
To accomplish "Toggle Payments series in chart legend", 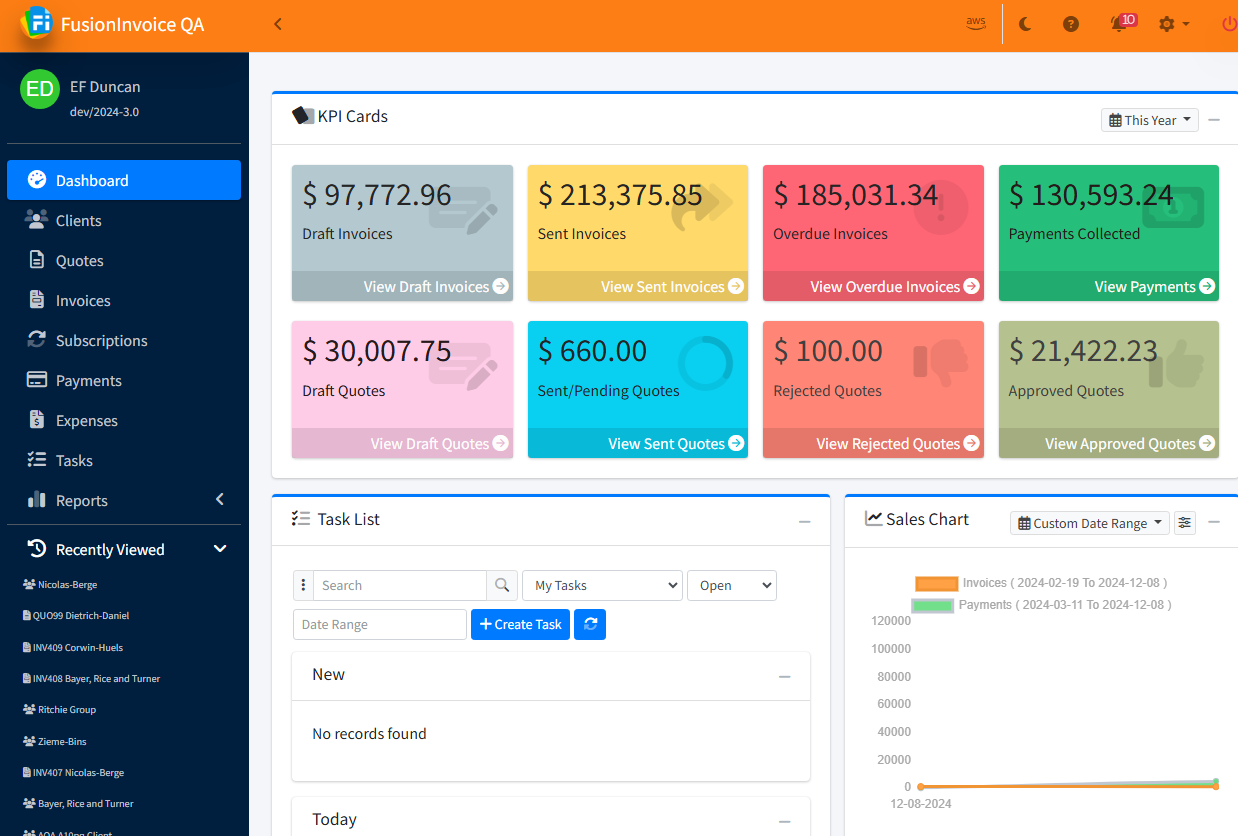I will pos(932,605).
